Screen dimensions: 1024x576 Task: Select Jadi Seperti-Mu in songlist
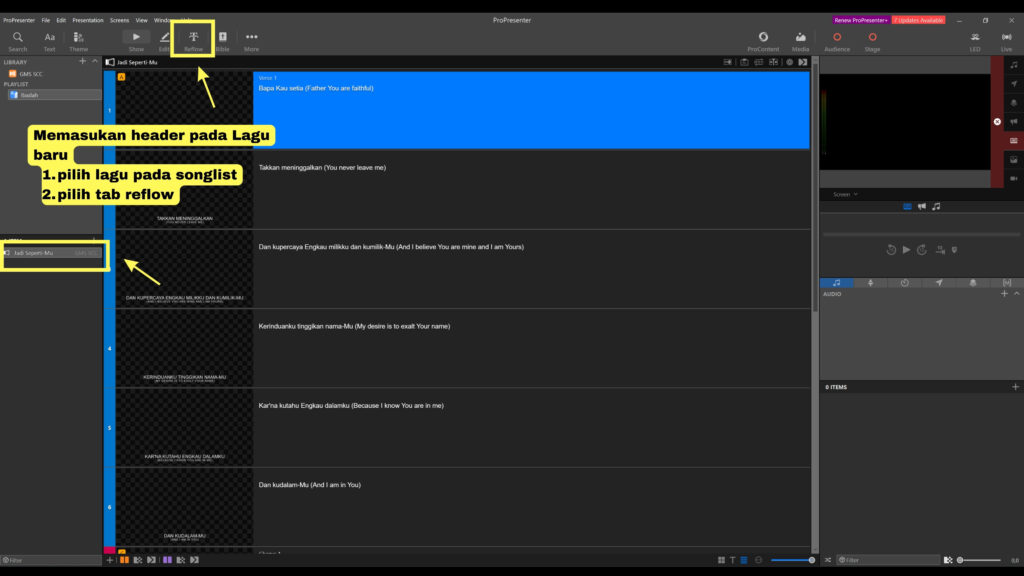(52, 253)
